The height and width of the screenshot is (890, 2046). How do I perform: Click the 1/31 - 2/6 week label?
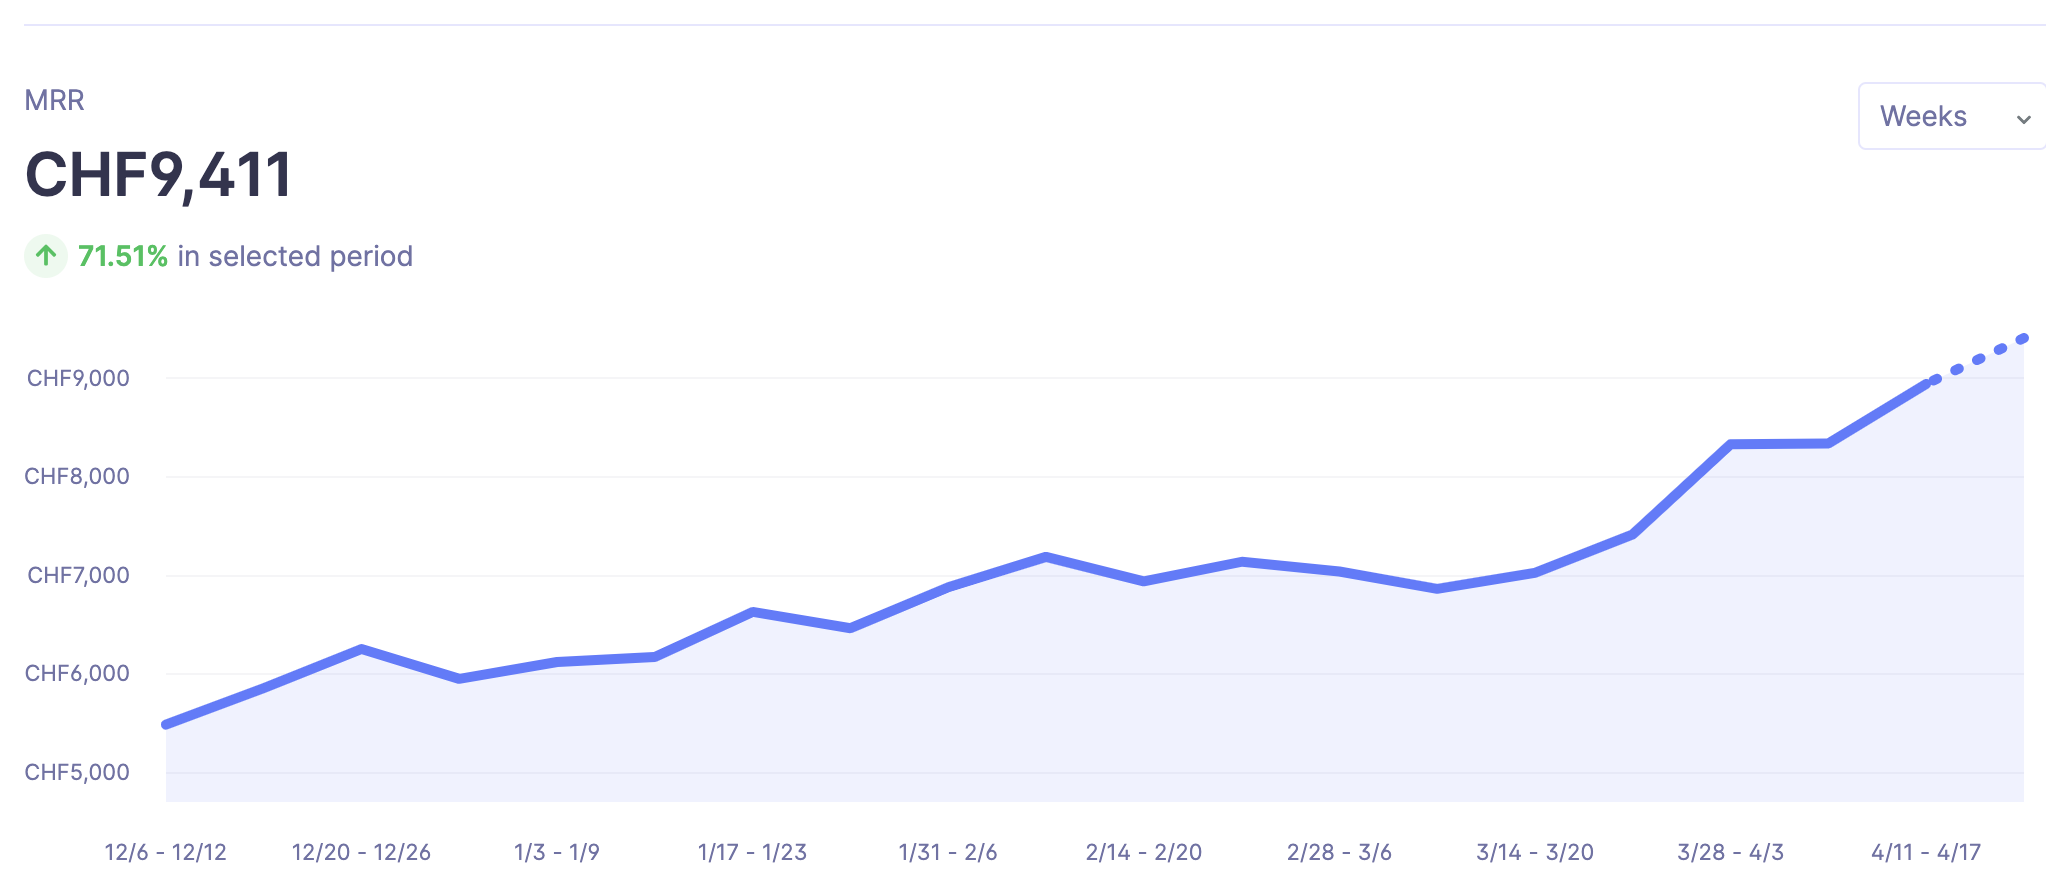point(948,852)
